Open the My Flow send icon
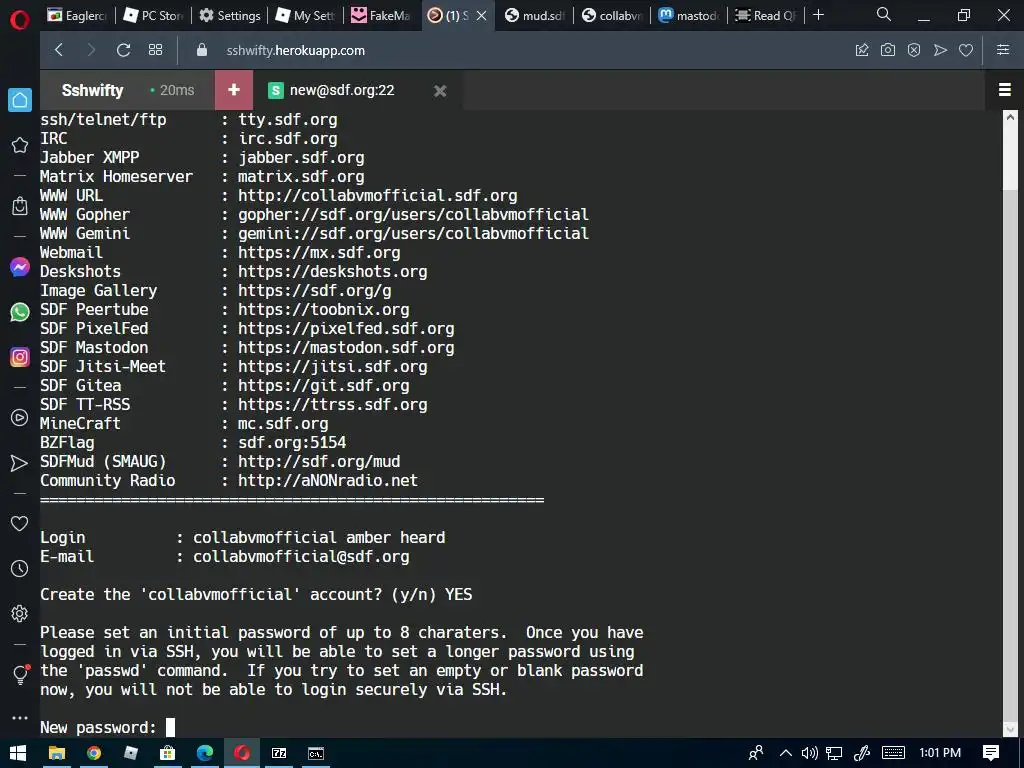The image size is (1024, 768). pyautogui.click(x=940, y=50)
